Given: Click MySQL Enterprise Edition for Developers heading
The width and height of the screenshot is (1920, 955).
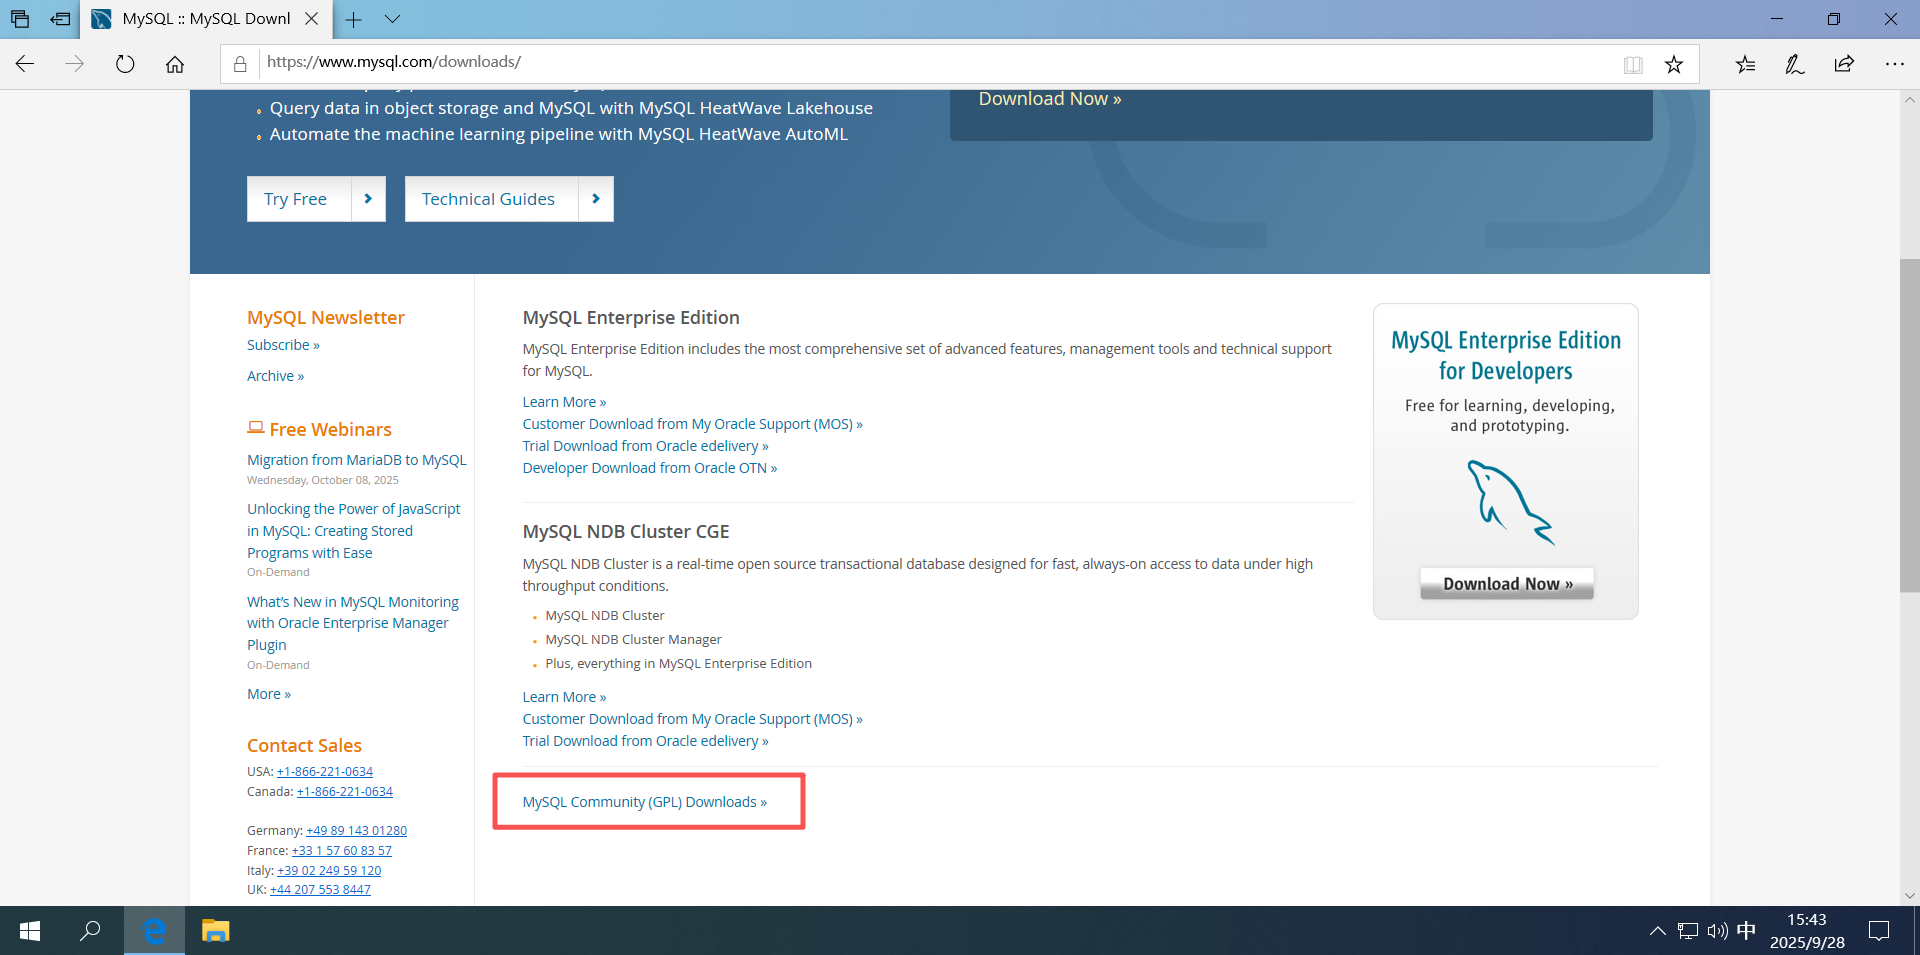Looking at the screenshot, I should (1506, 355).
